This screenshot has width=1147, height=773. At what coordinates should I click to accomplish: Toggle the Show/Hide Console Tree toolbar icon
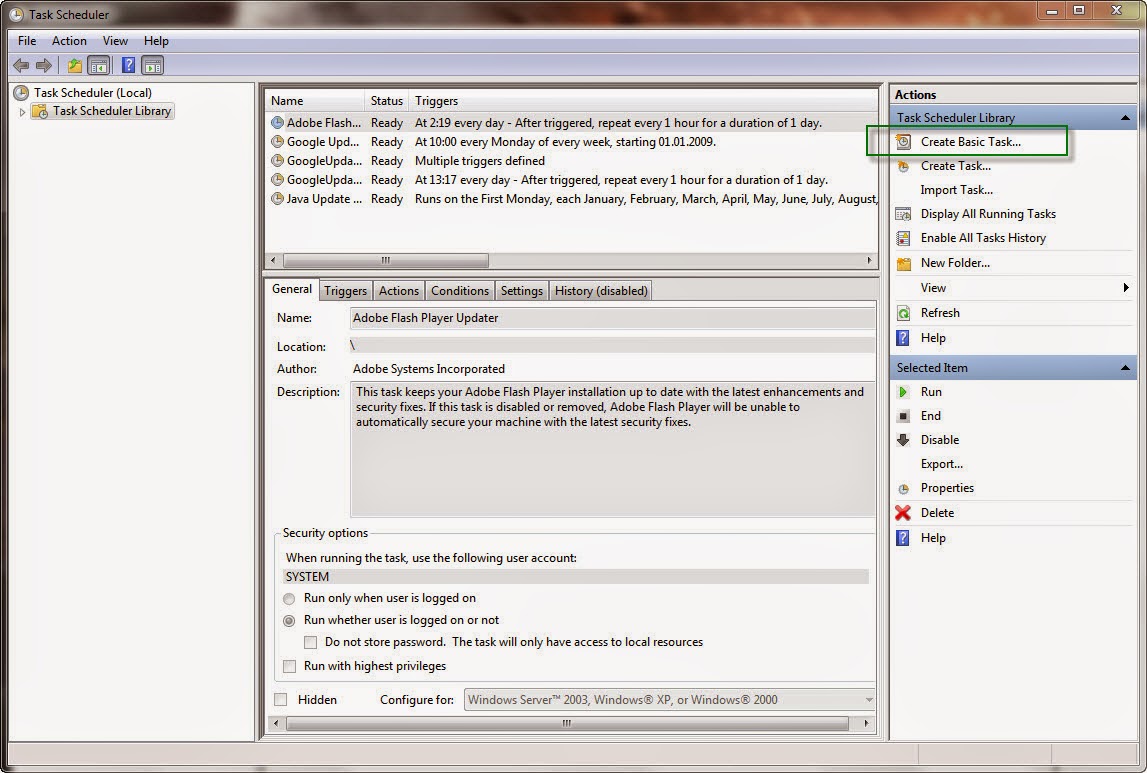click(x=99, y=66)
